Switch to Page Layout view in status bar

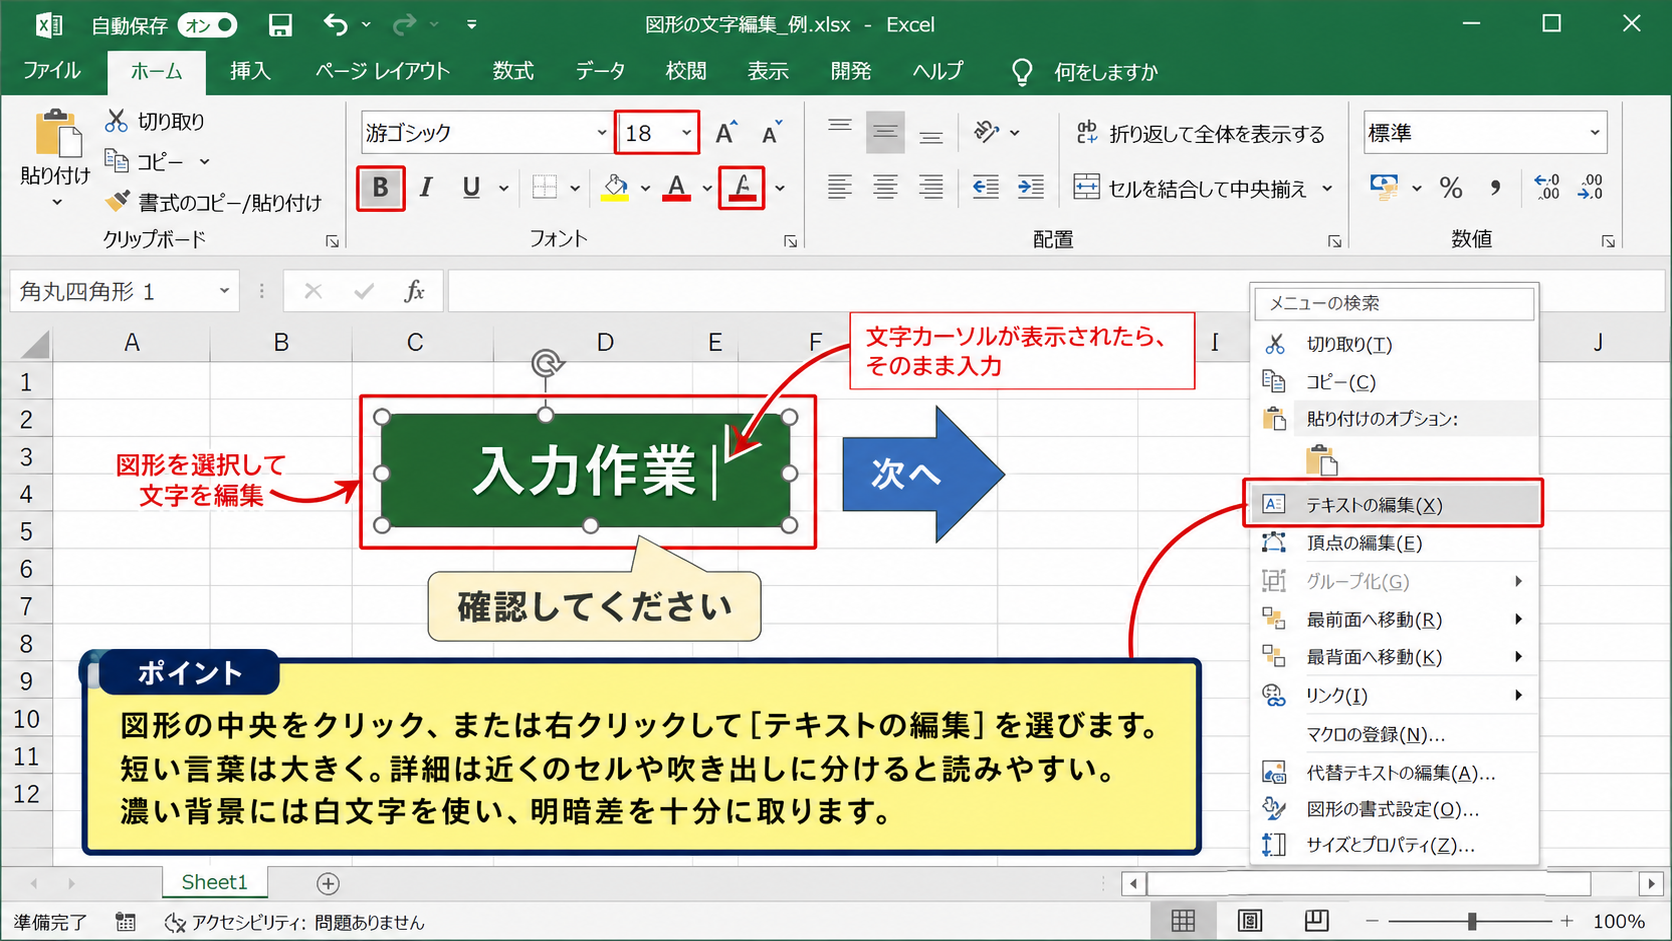pos(1250,921)
